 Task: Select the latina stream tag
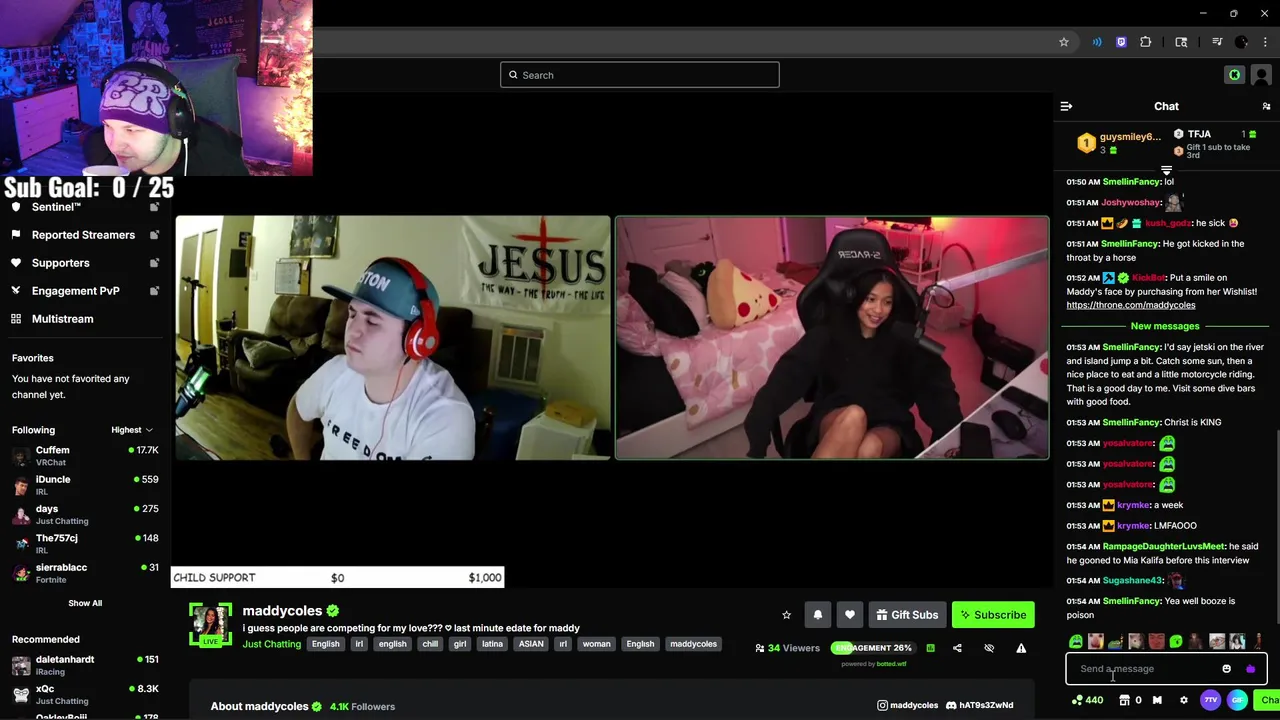pos(492,644)
